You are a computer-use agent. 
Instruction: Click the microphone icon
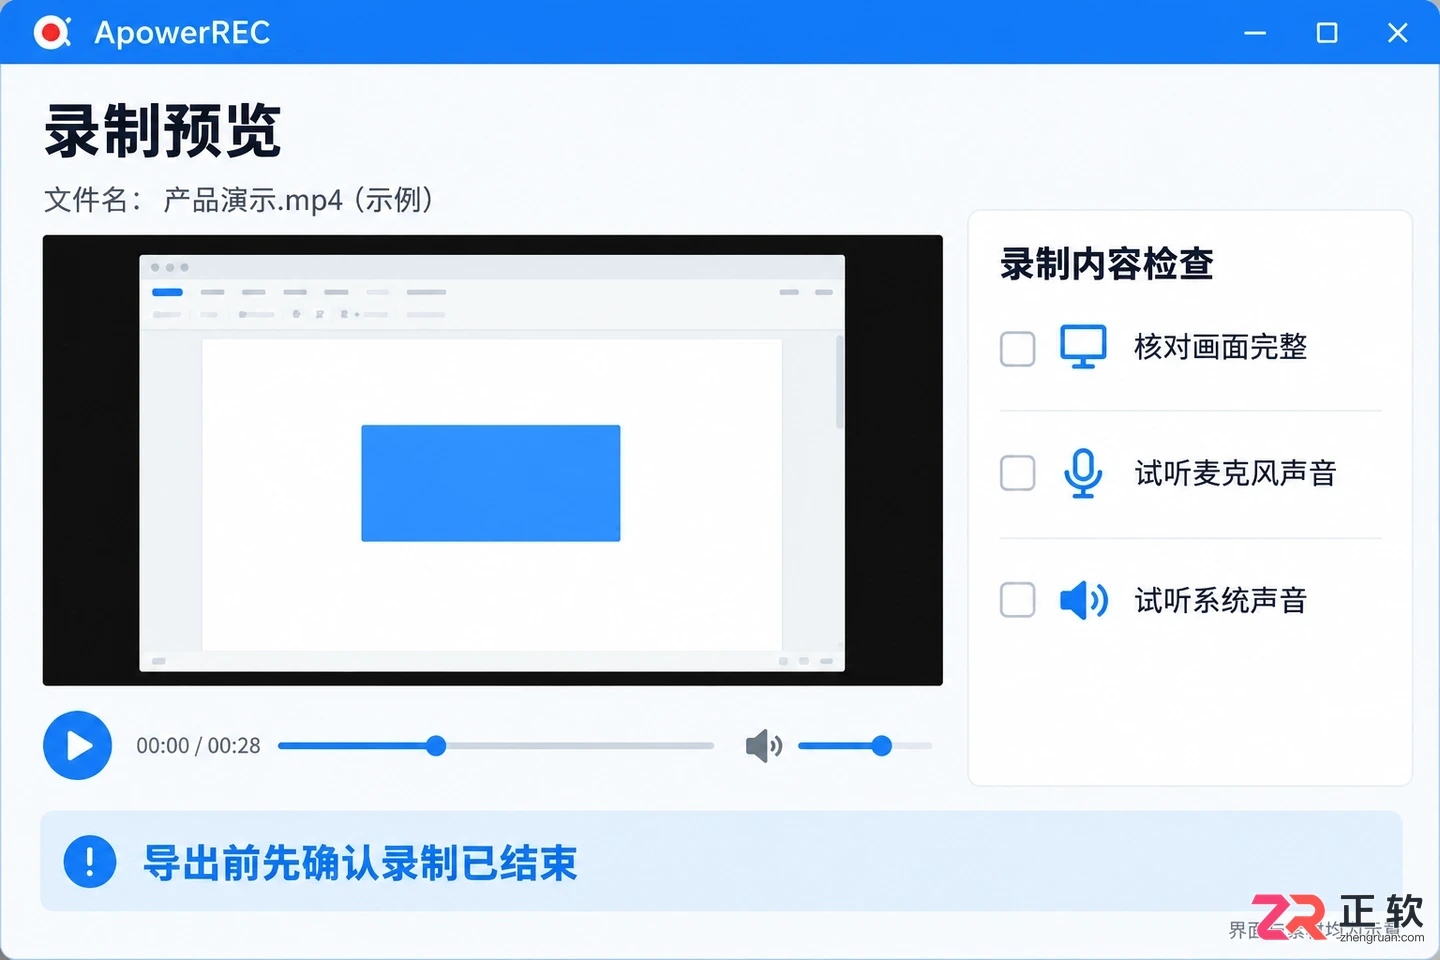click(x=1083, y=473)
